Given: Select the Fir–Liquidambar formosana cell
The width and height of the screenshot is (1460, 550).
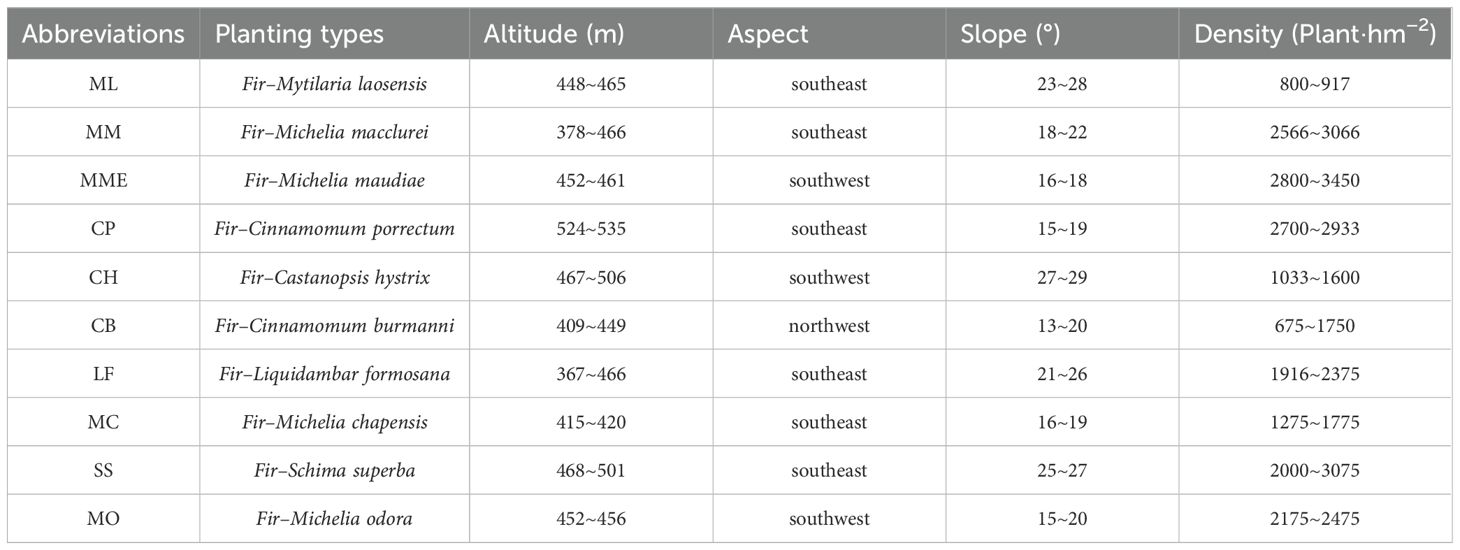Looking at the screenshot, I should pos(334,374).
